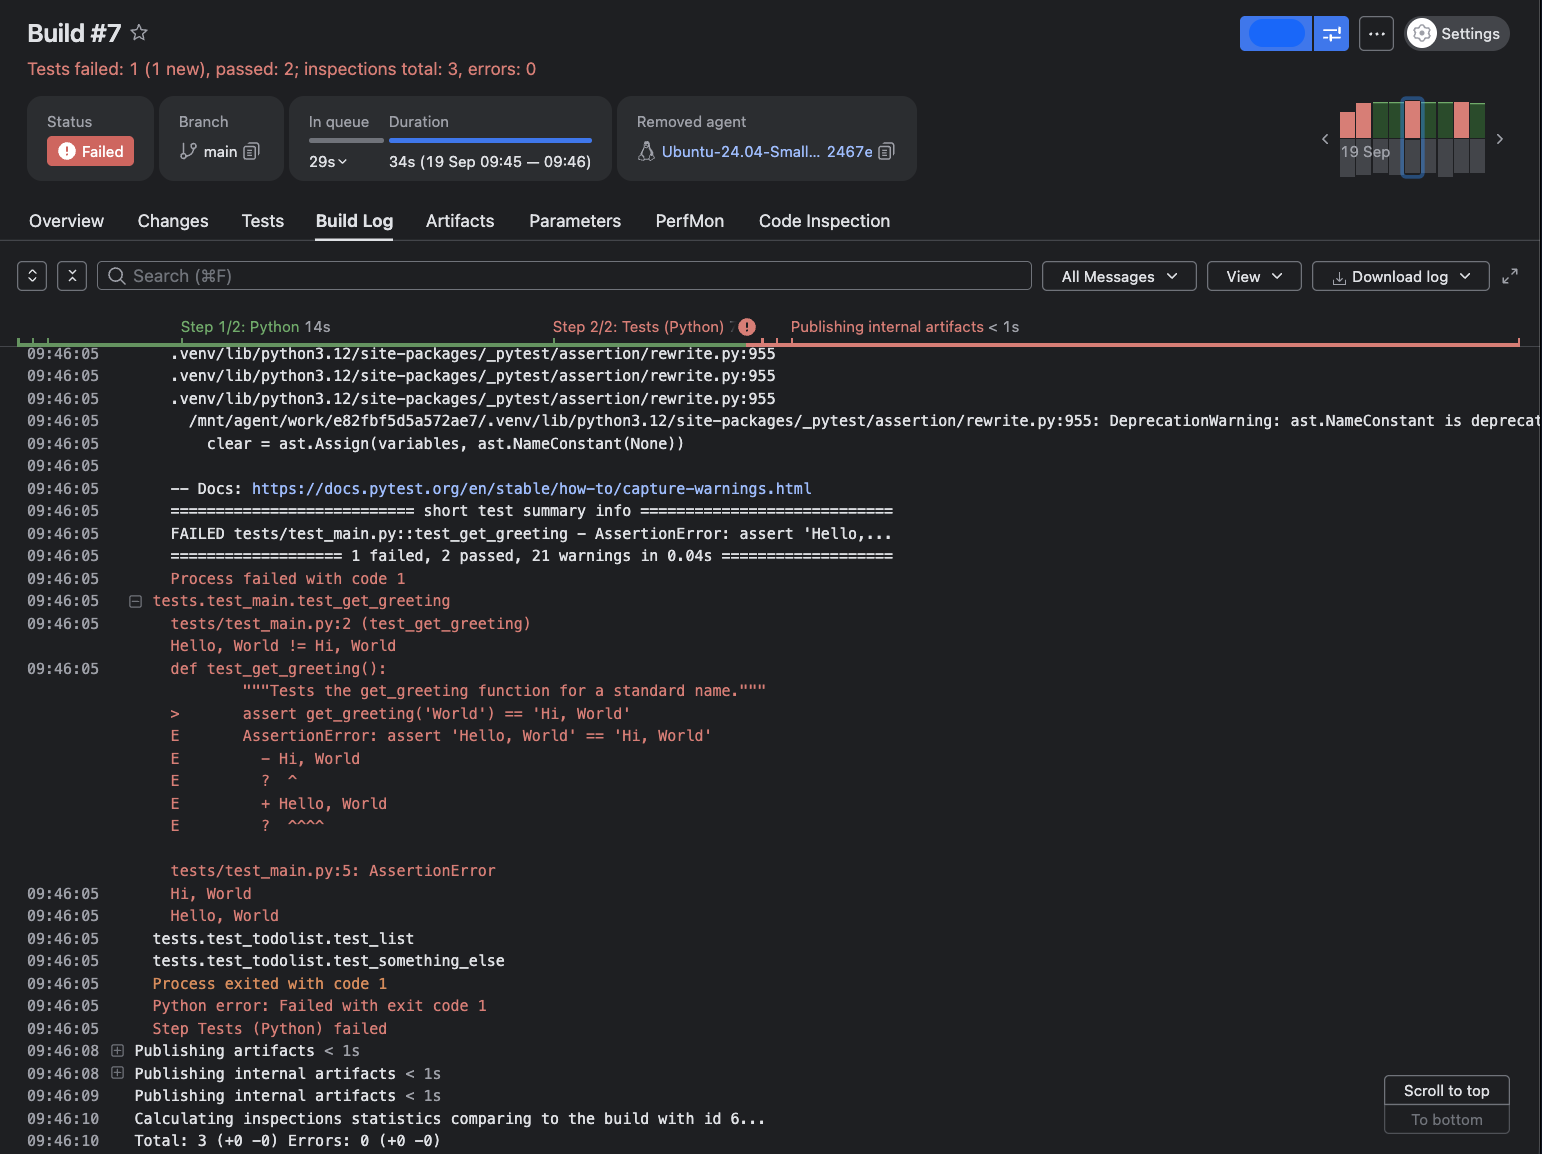1542x1154 pixels.
Task: Expand the in-queue 29s details
Action: coord(328,162)
